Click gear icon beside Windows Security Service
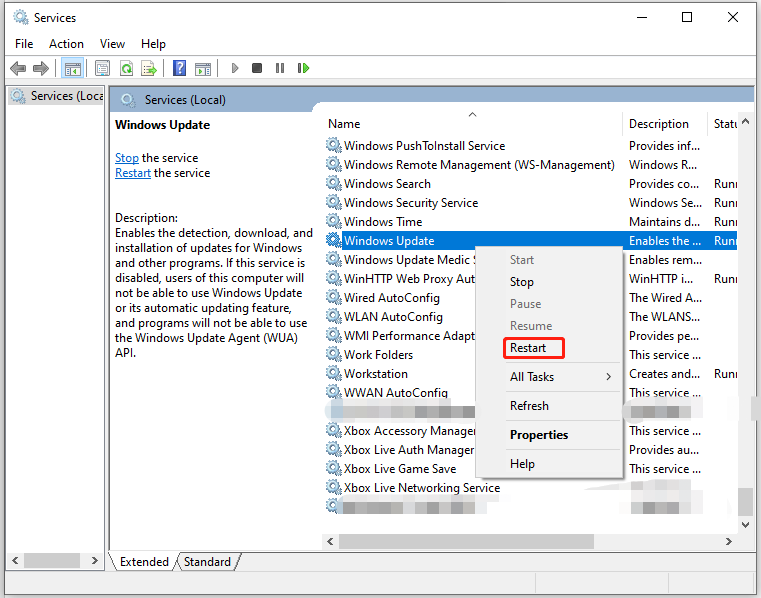 333,202
